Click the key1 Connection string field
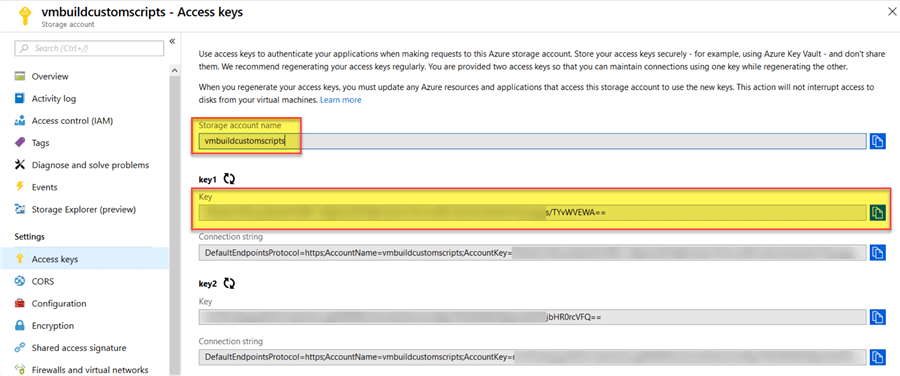 [532, 252]
